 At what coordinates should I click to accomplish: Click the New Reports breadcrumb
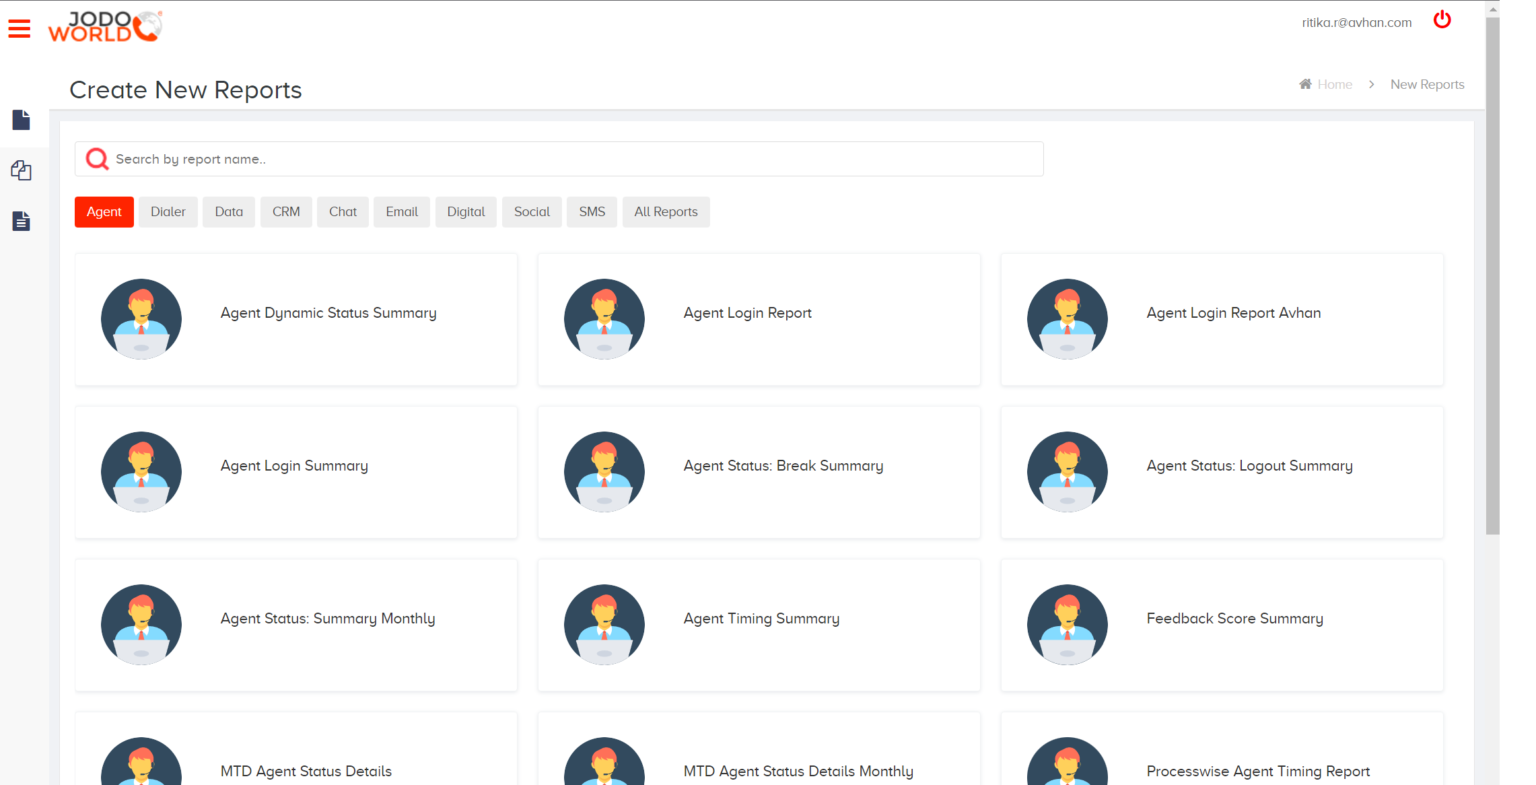click(1427, 84)
